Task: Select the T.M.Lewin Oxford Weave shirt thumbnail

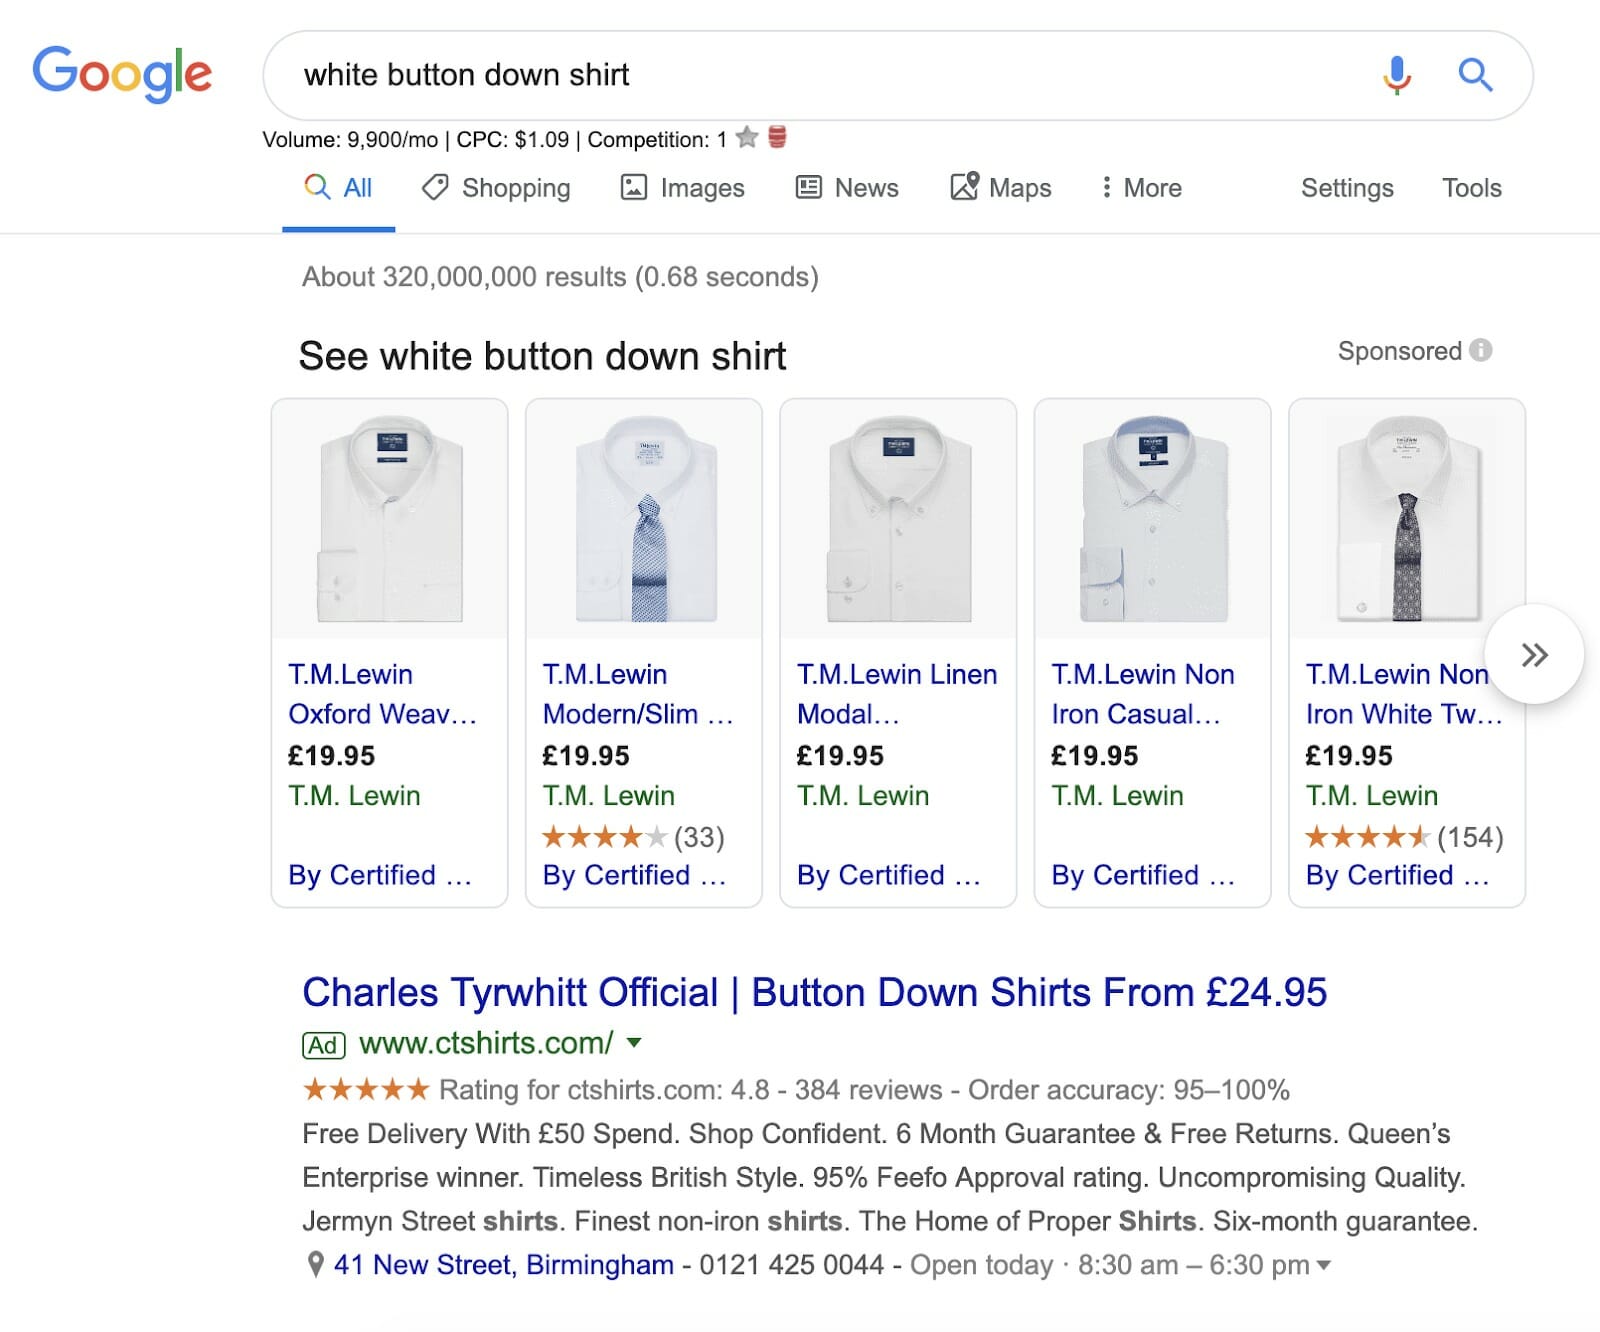Action: click(x=390, y=519)
